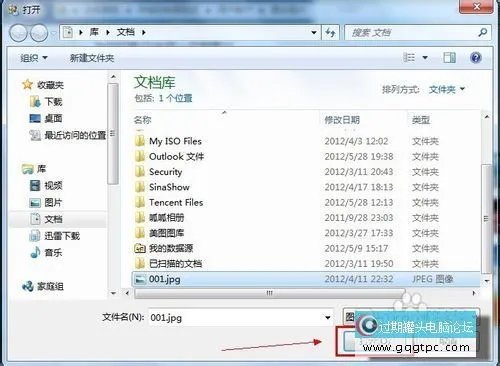This screenshot has width=500, height=366.
Task: Open the file name combo box dropdown arrow
Action: [328, 318]
